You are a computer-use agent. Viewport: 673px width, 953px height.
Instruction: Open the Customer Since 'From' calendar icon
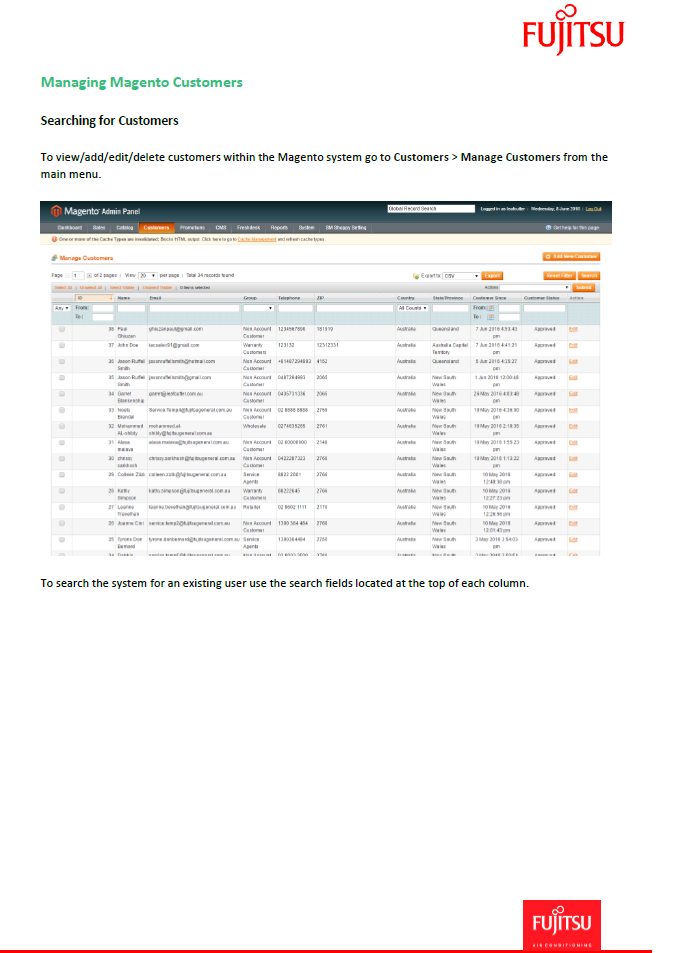[x=491, y=308]
